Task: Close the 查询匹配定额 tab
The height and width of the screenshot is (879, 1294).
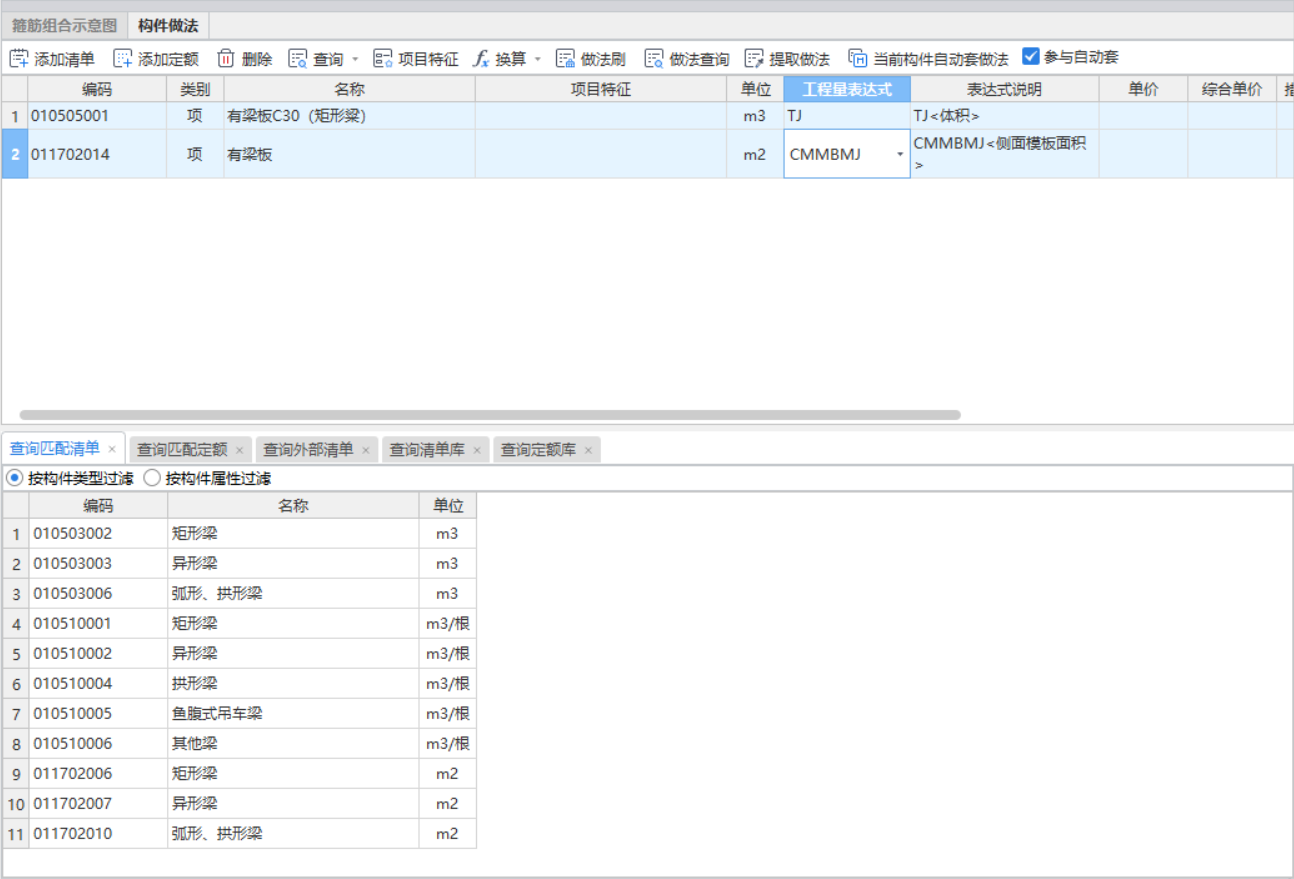Action: [x=239, y=451]
